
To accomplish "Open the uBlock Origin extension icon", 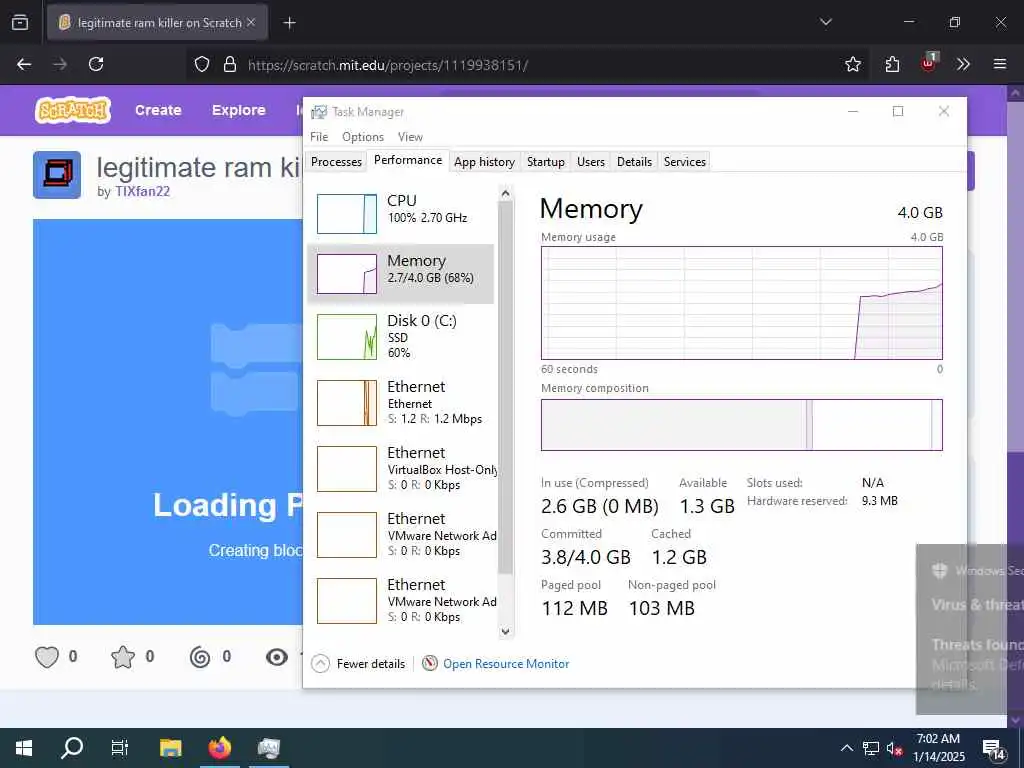I will pos(929,63).
